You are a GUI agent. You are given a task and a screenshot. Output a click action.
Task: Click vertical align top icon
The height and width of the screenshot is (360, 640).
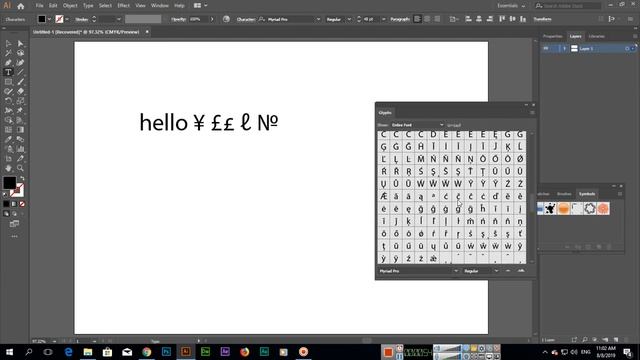click(502, 19)
